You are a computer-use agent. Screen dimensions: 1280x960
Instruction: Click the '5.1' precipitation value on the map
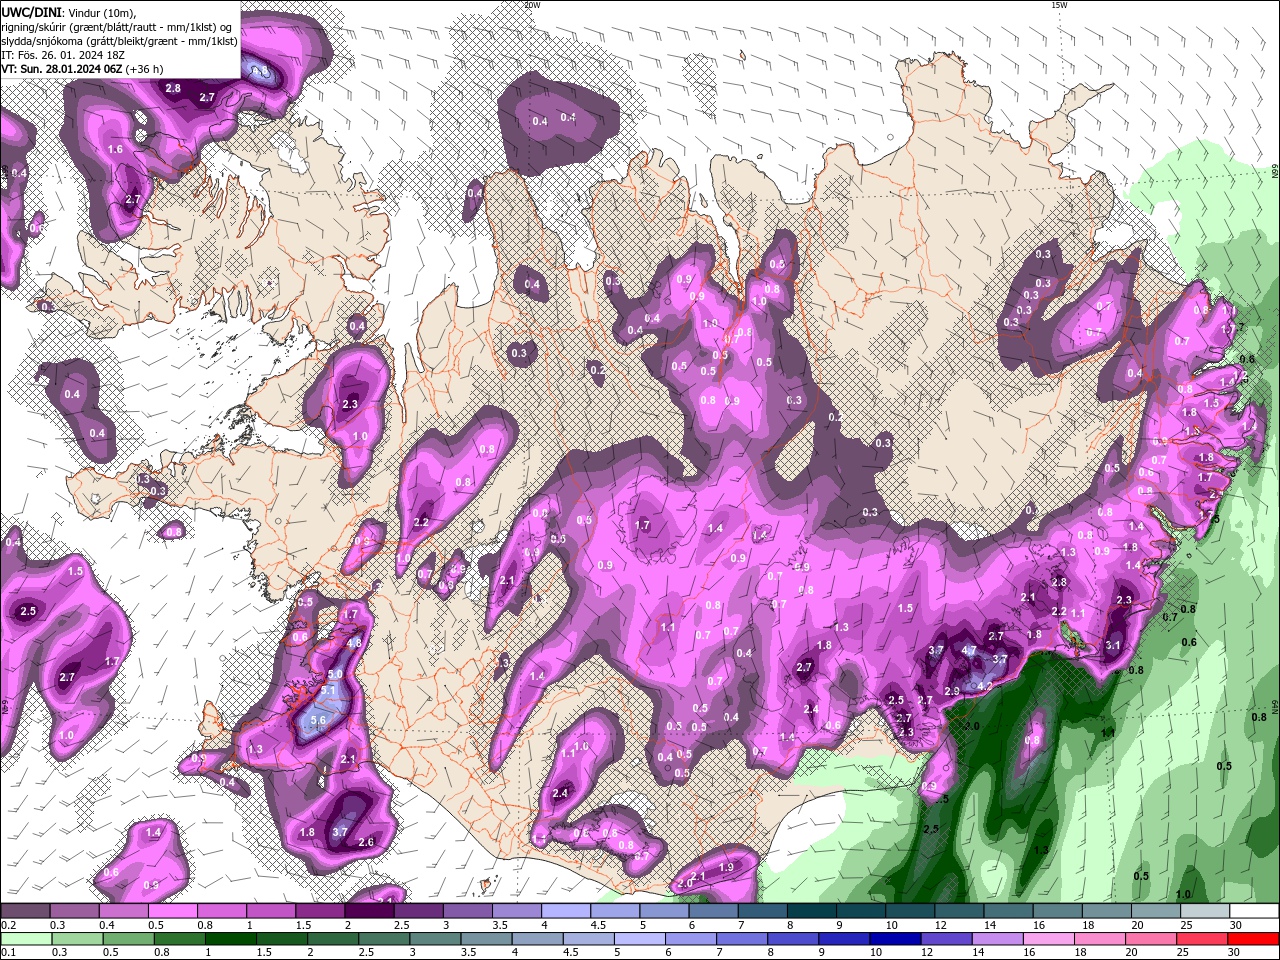click(330, 691)
